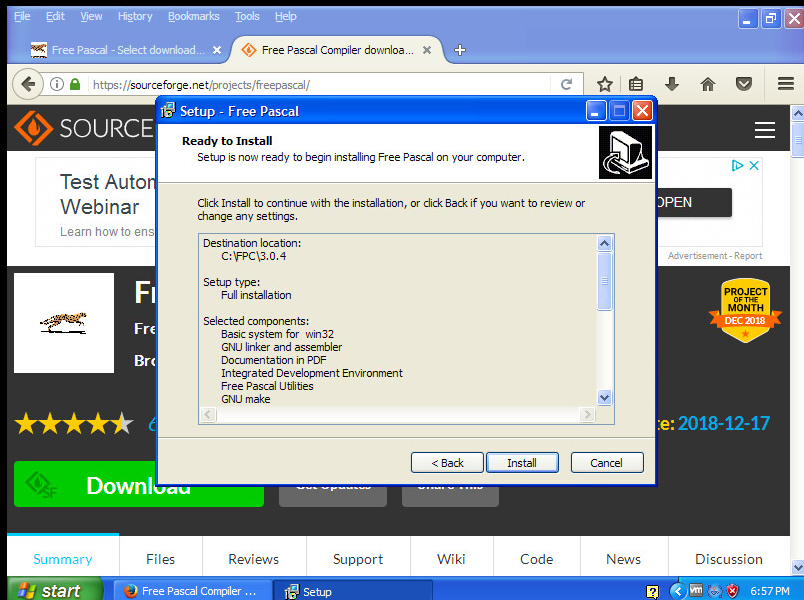Close the Free Pascal Compiler download tab
The width and height of the screenshot is (804, 600).
(427, 50)
